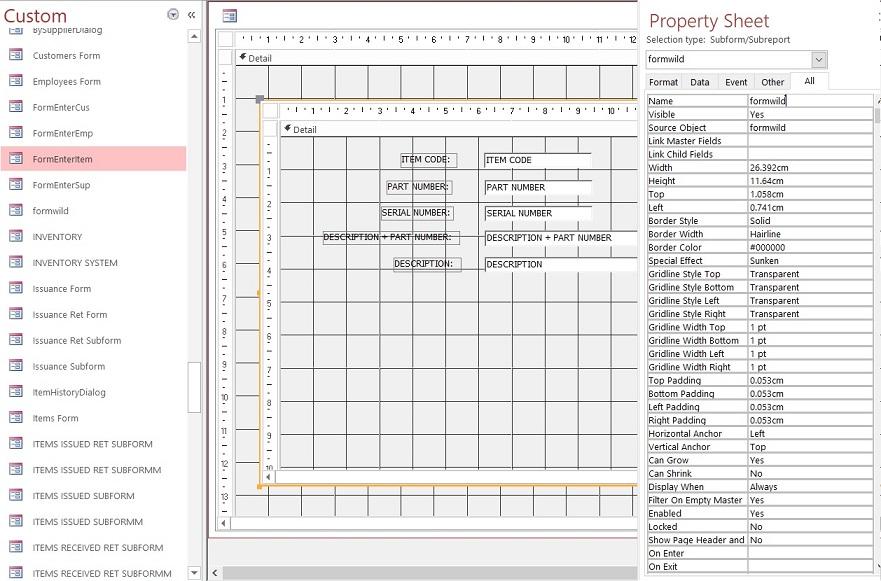
Task: Click the main form selector box at ruler corner
Action: (x=226, y=39)
